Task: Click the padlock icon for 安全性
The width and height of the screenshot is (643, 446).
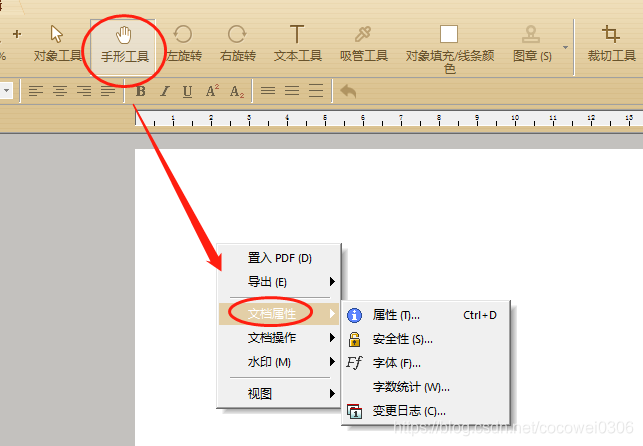Action: [x=355, y=339]
